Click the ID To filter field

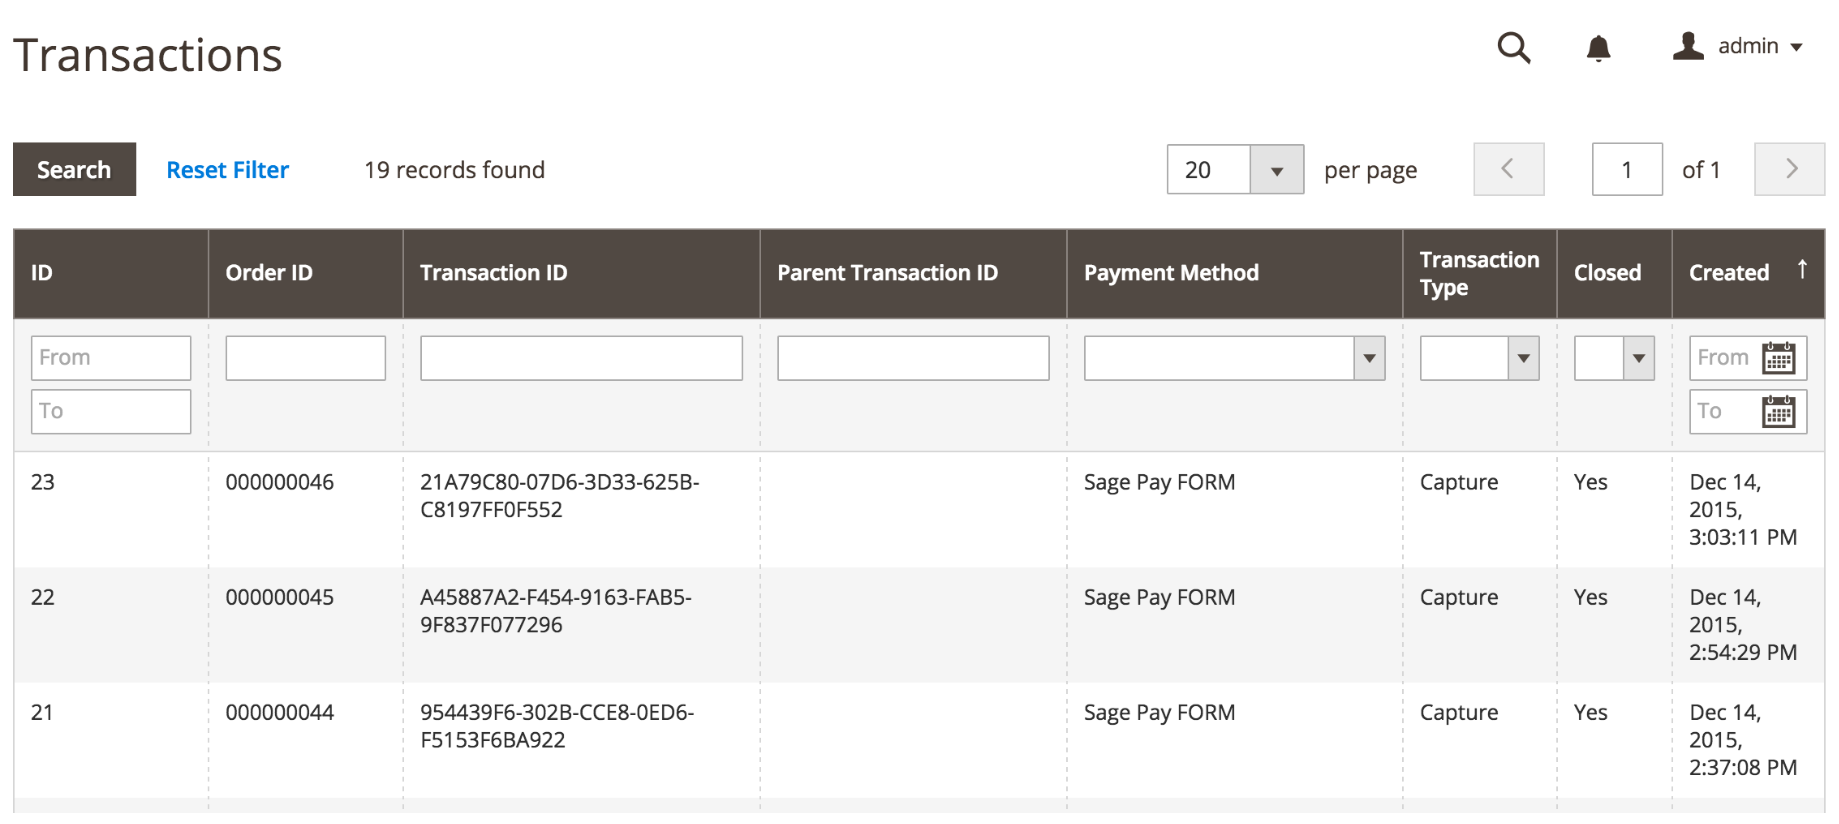(x=111, y=412)
